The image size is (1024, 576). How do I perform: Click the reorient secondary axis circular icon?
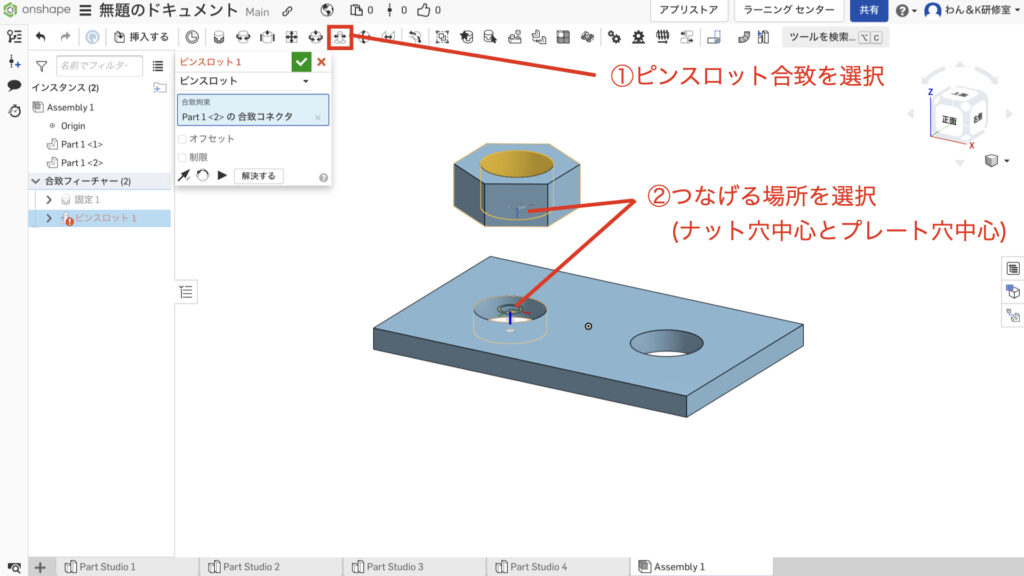[203, 175]
